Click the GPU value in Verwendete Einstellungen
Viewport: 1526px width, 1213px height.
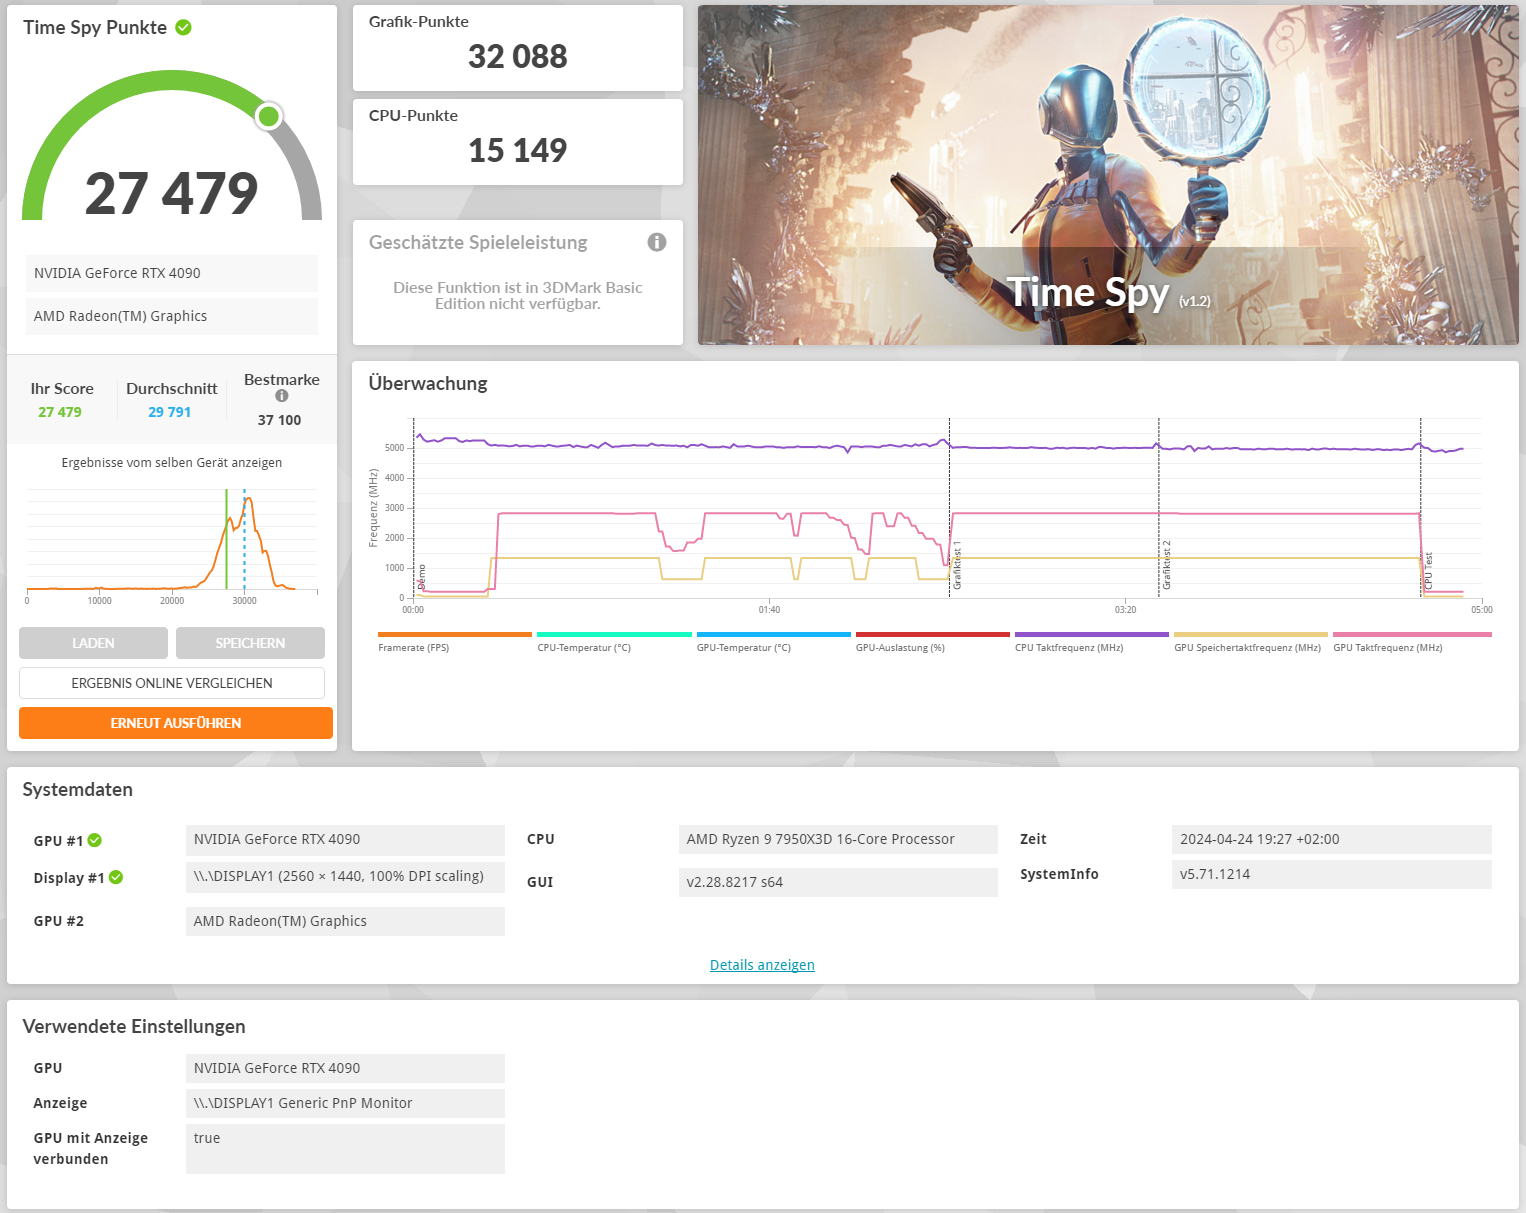(x=345, y=1068)
